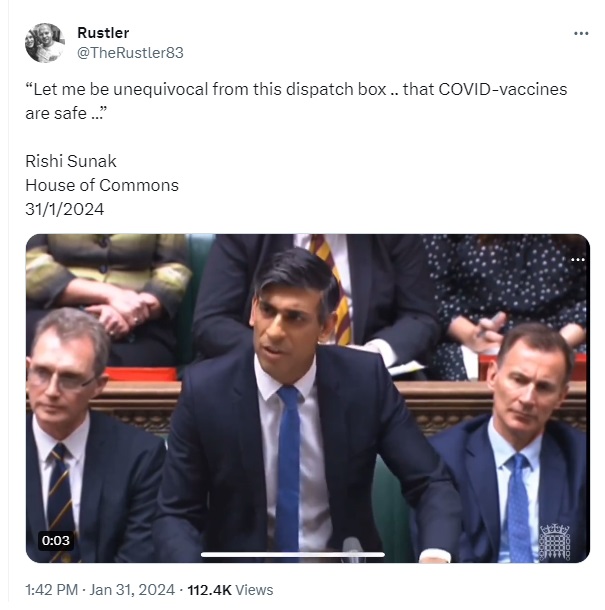Click the Parliament portcullis watermark logo

tap(556, 542)
